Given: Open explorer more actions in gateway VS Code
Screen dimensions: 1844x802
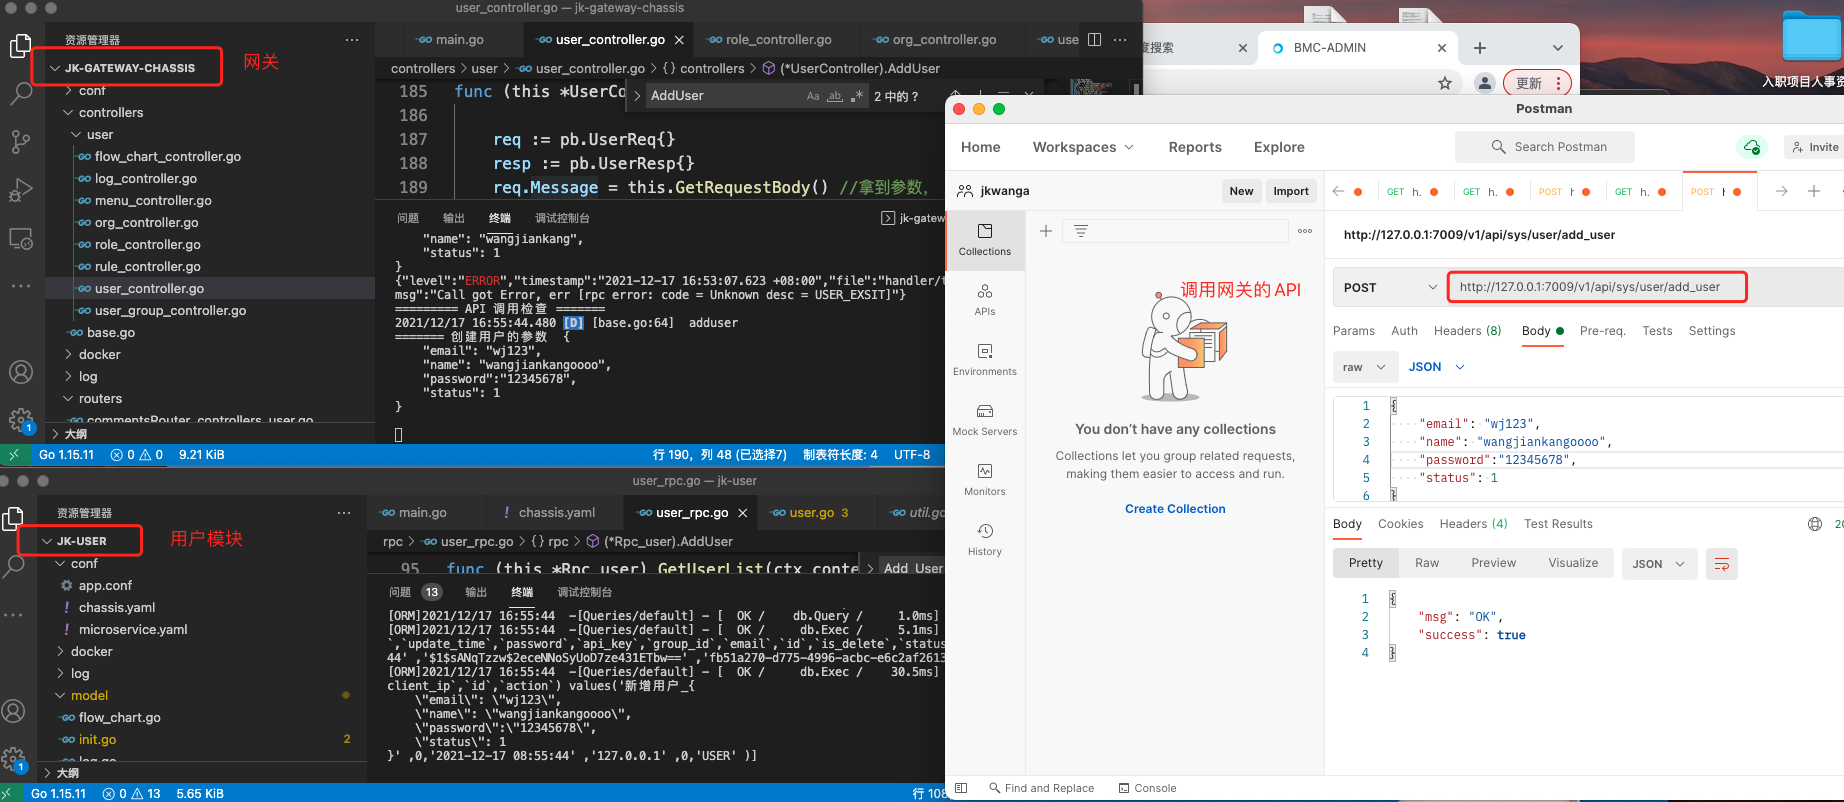Looking at the screenshot, I should 352,40.
